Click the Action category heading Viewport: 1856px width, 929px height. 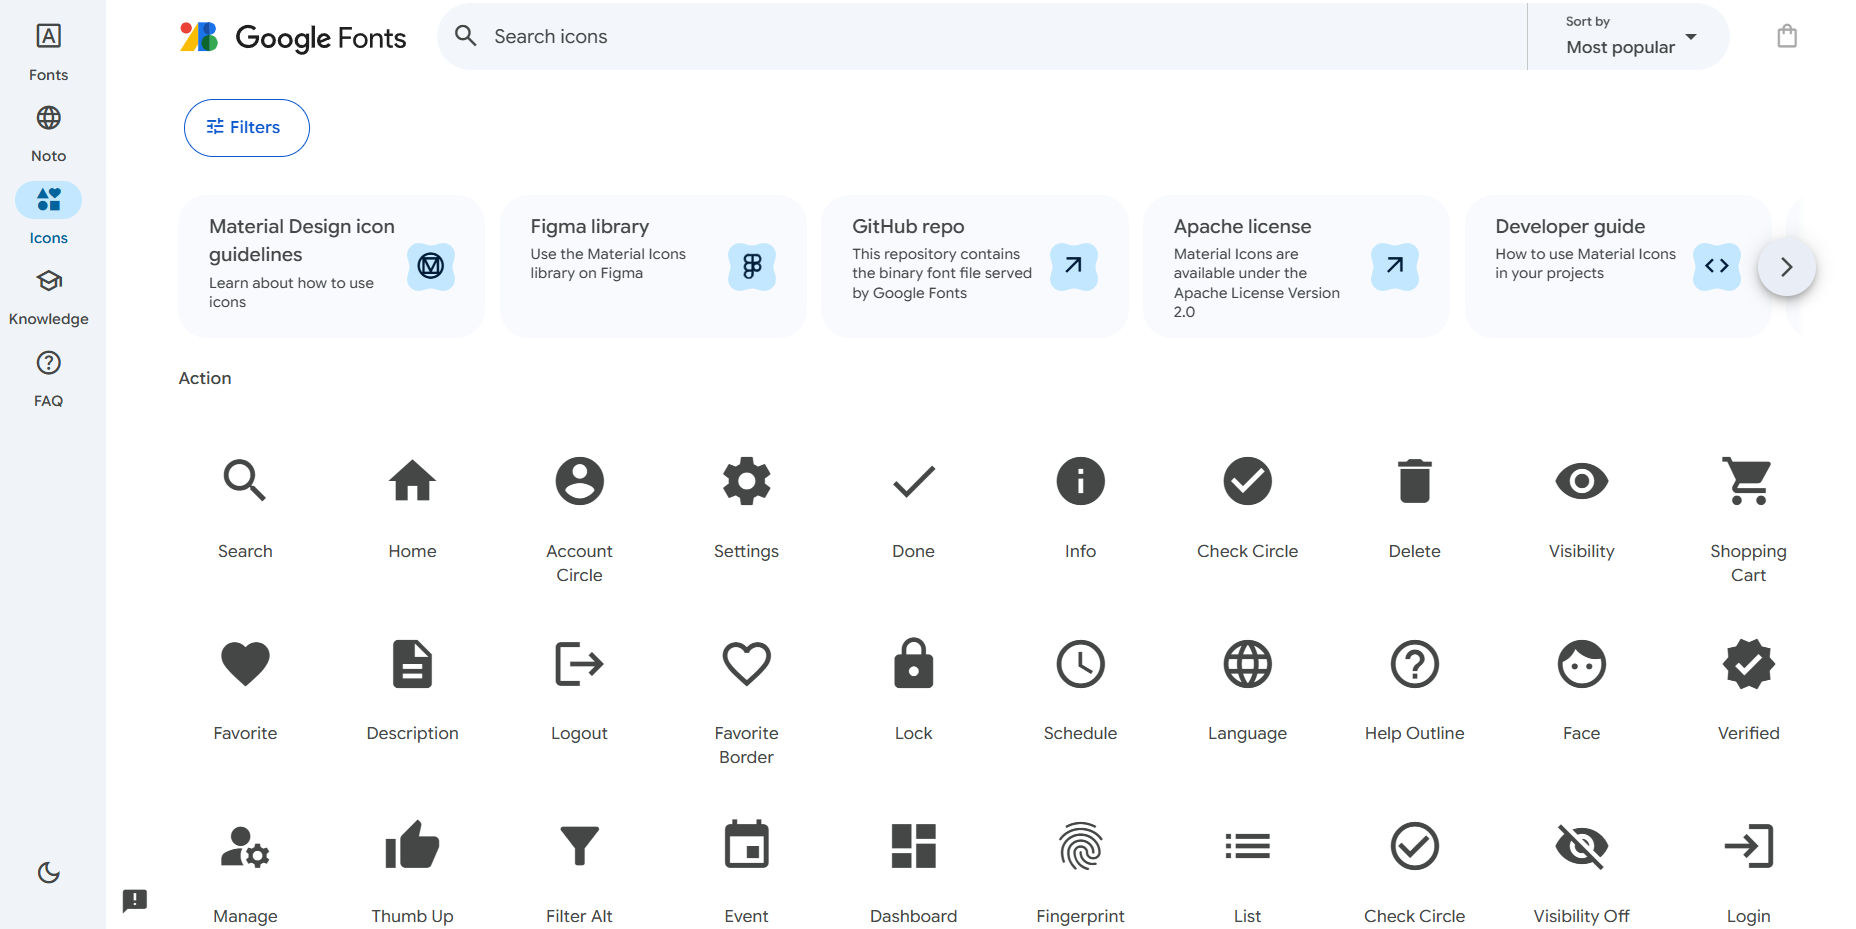[x=205, y=378]
